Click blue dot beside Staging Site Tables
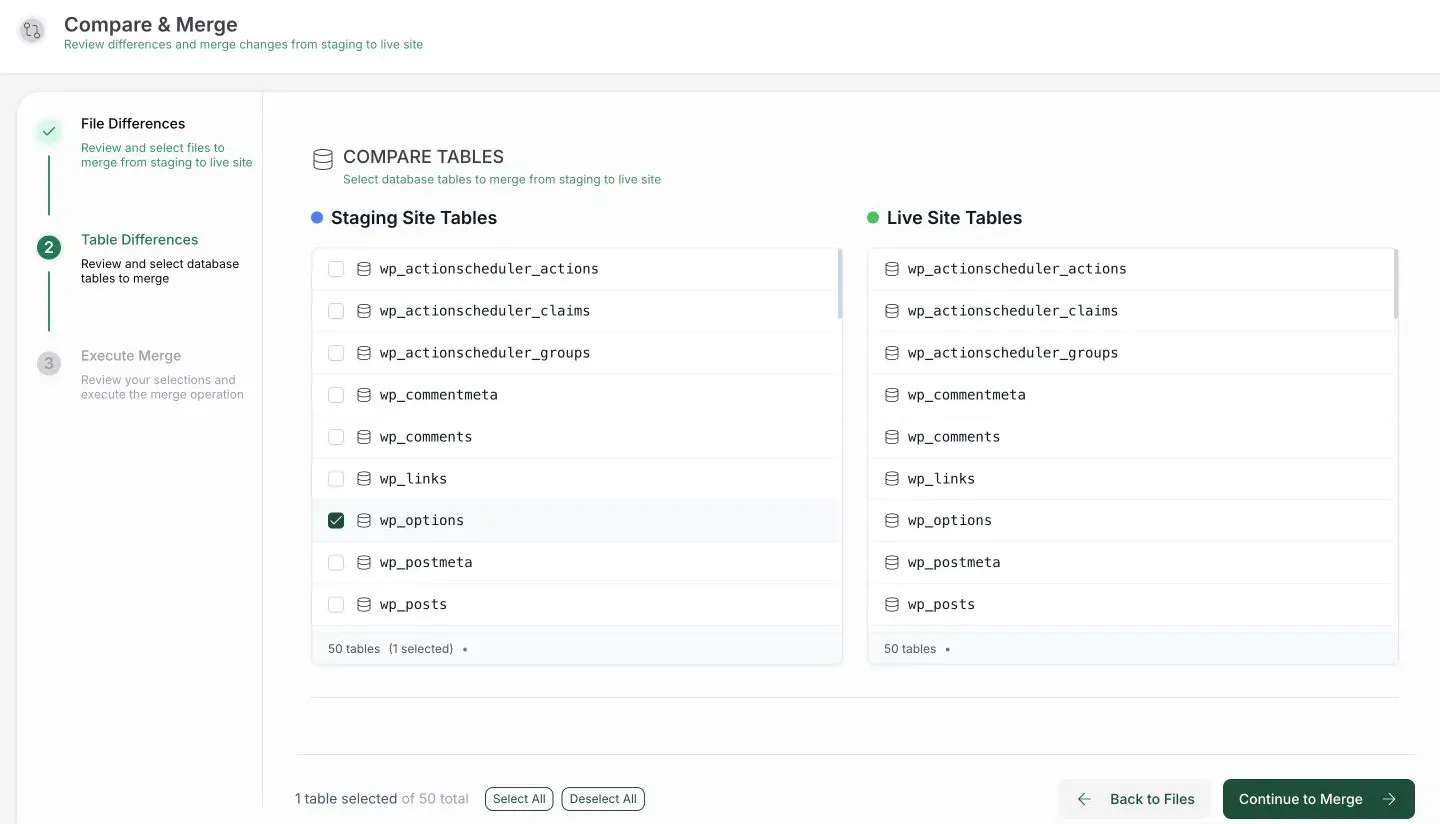 pyautogui.click(x=317, y=218)
